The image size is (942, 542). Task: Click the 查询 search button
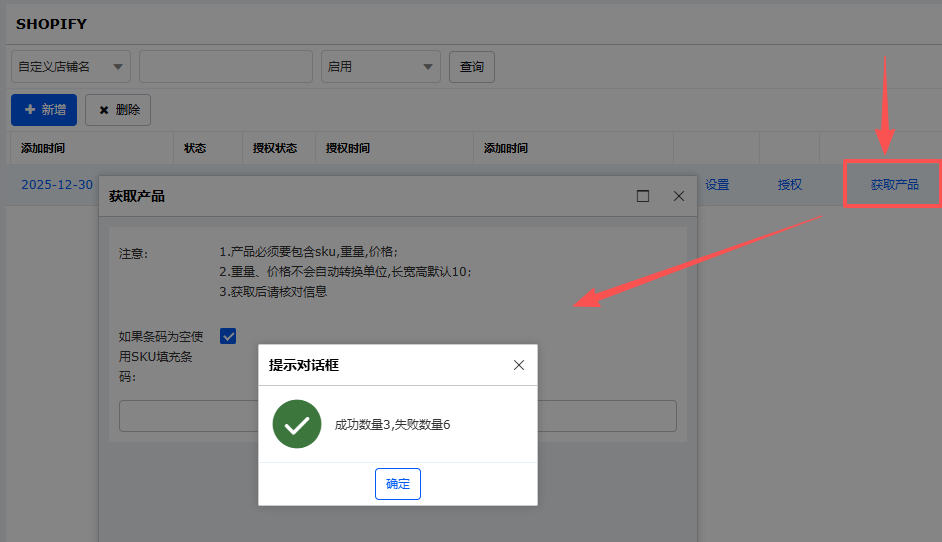click(x=471, y=67)
